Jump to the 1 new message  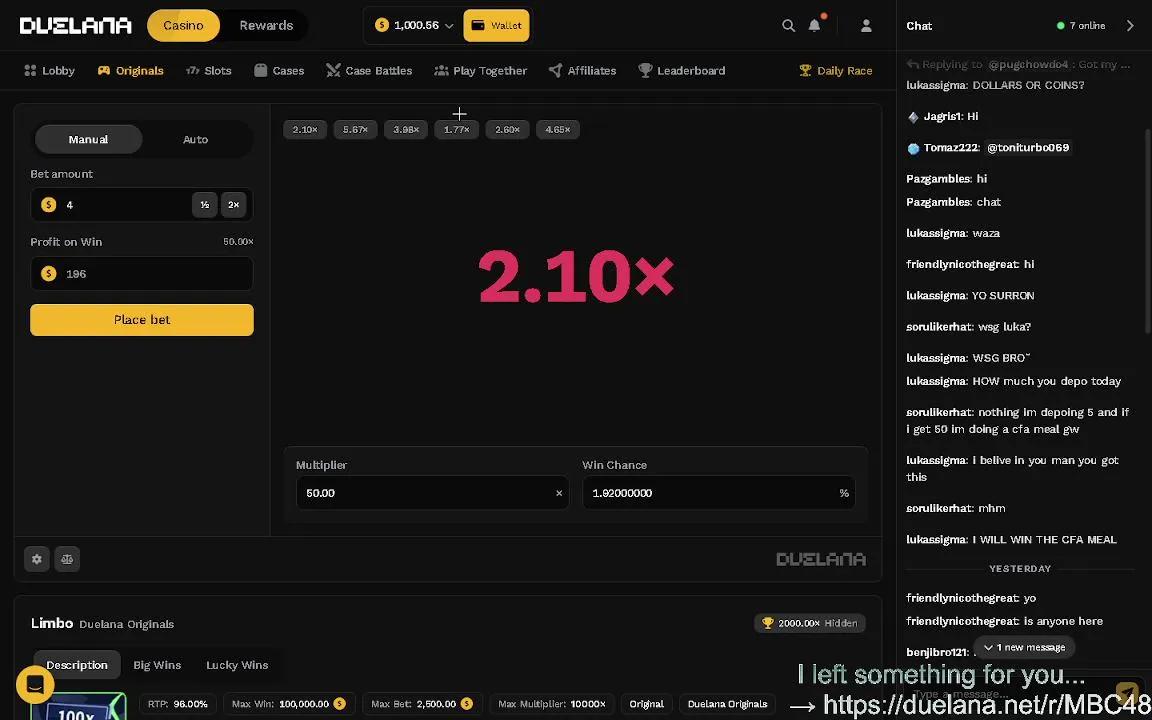pos(1024,647)
